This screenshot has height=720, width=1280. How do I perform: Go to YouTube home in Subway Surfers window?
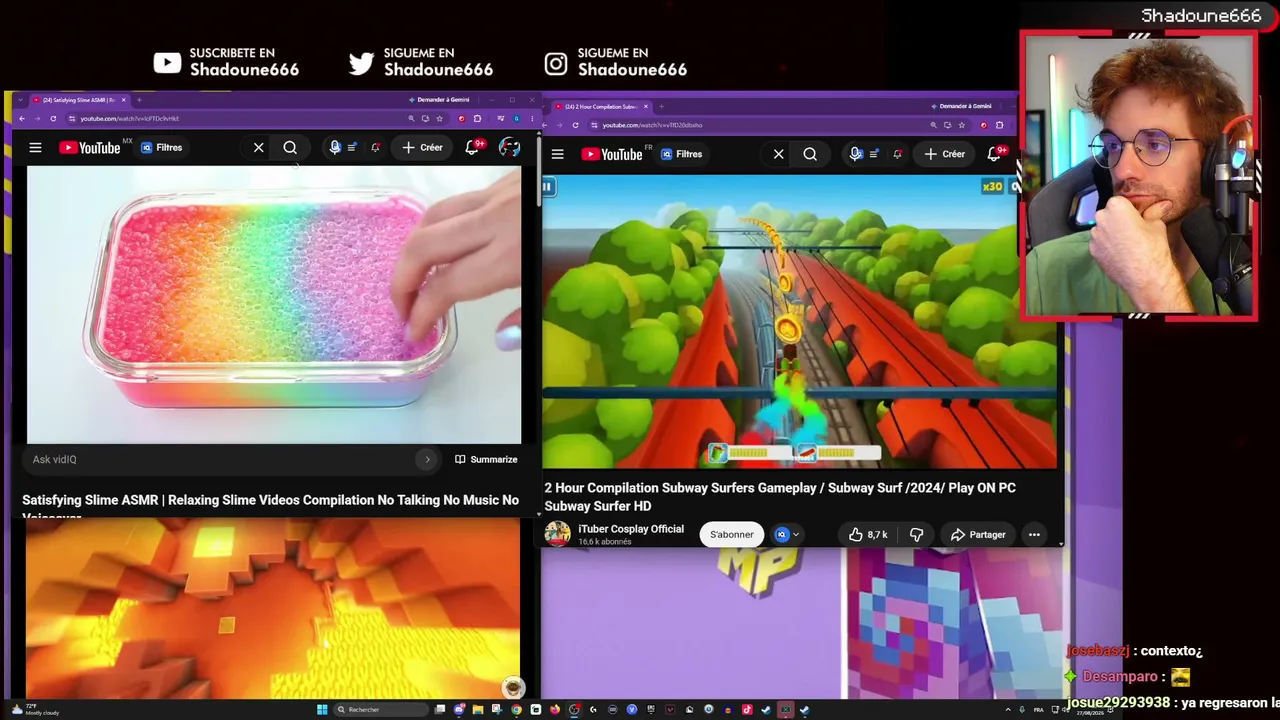[612, 154]
